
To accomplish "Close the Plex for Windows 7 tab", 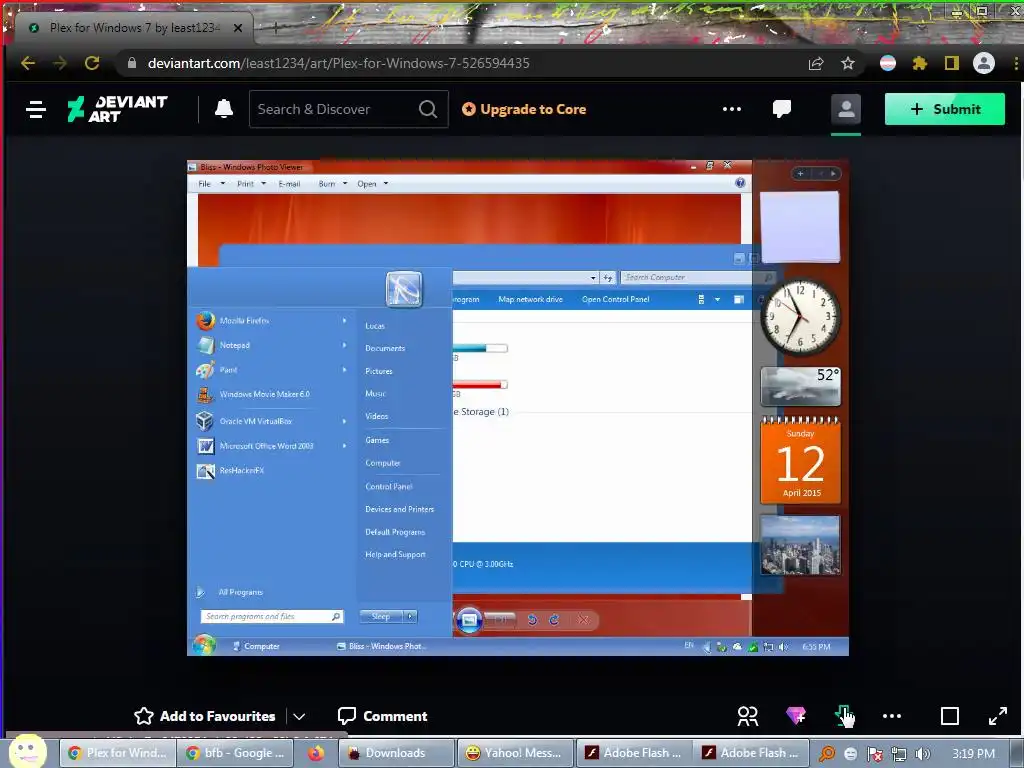I will click(238, 28).
